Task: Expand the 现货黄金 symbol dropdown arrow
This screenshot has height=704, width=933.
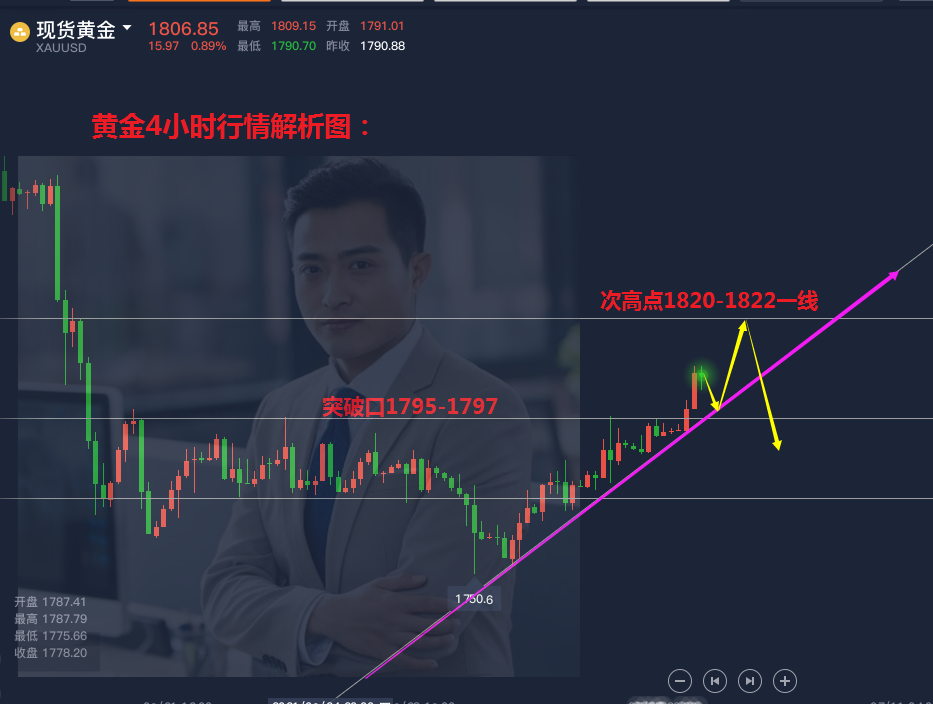Action: (127, 27)
